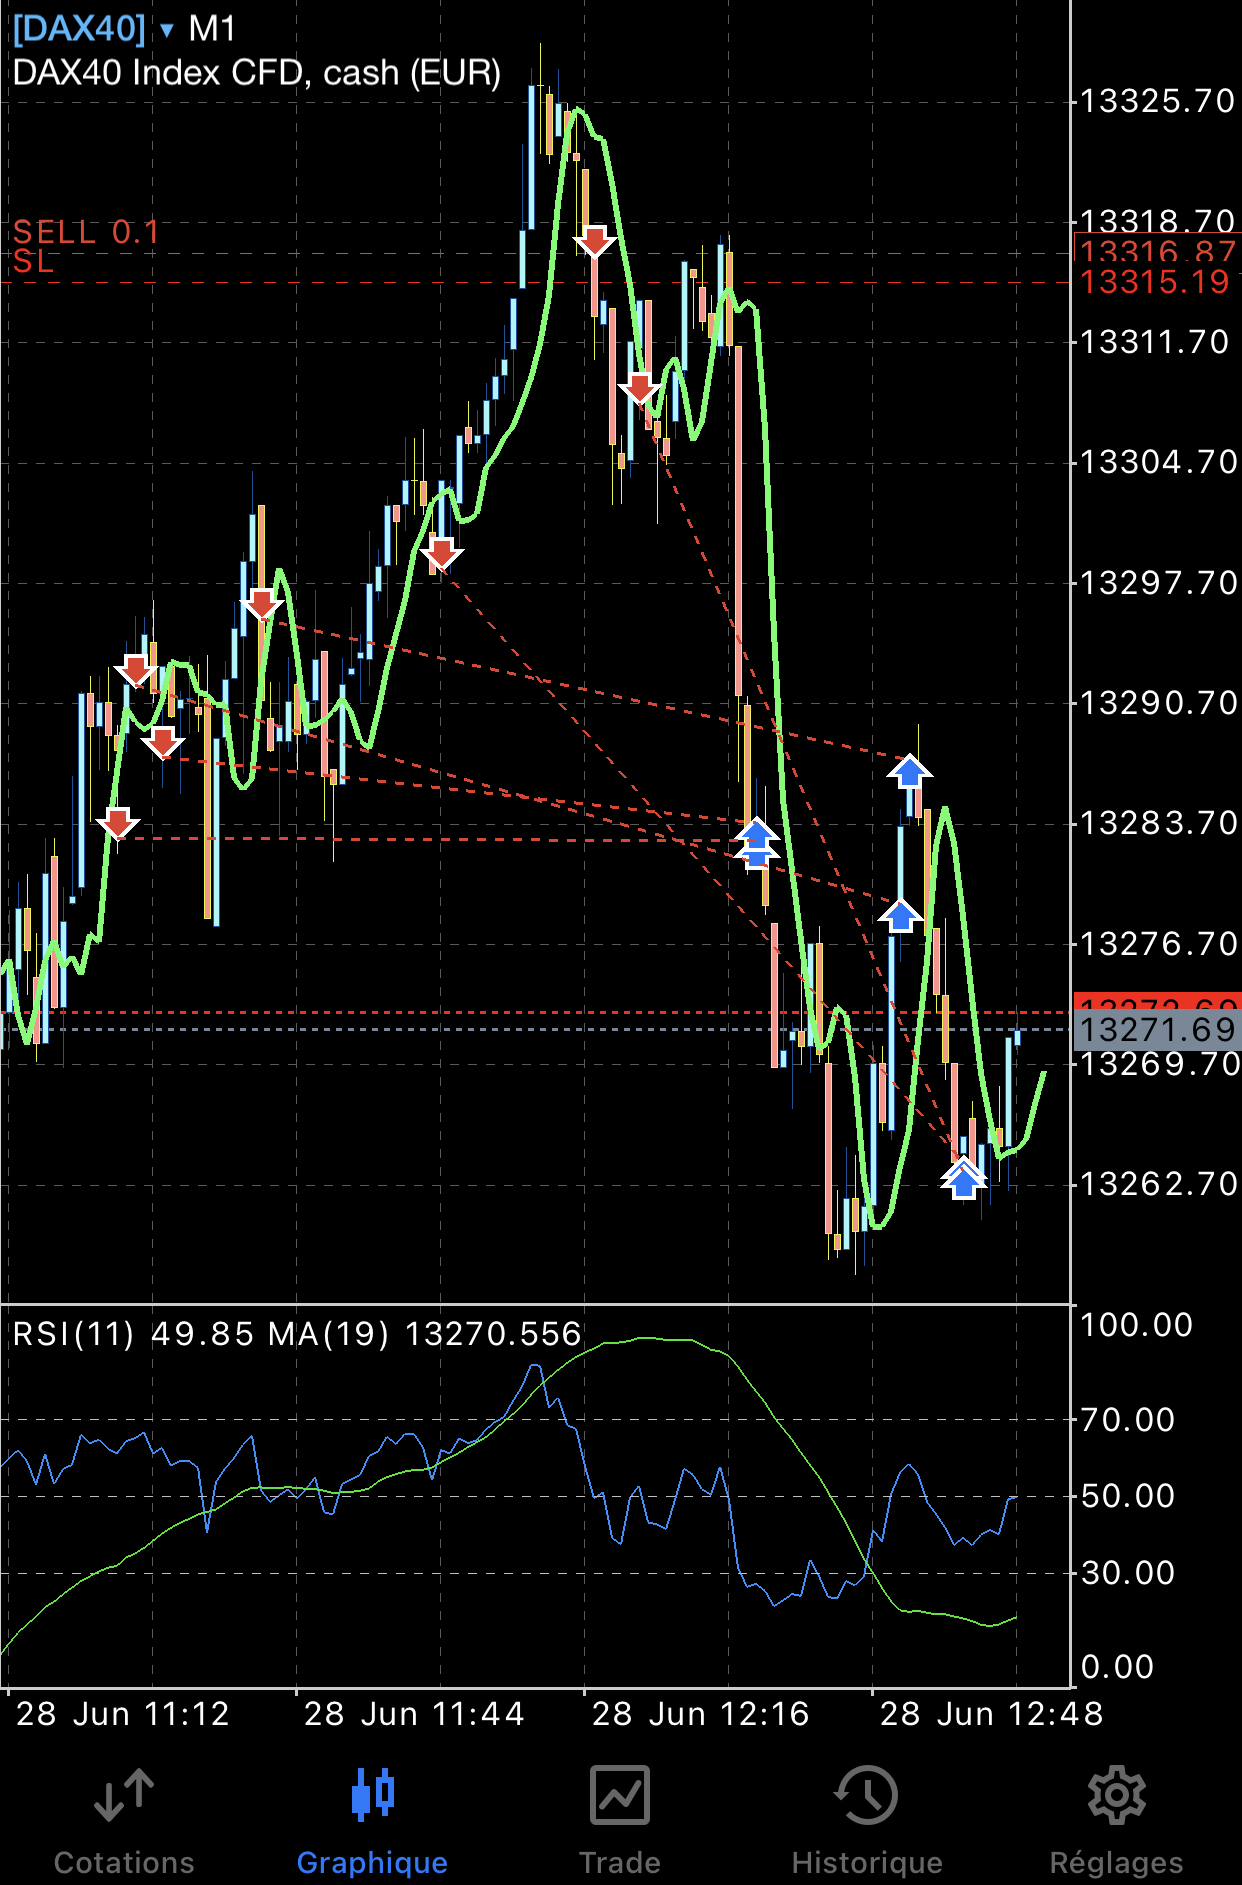Tap the 28 Jun 12:48 time label
This screenshot has width=1242, height=1885.
992,1714
